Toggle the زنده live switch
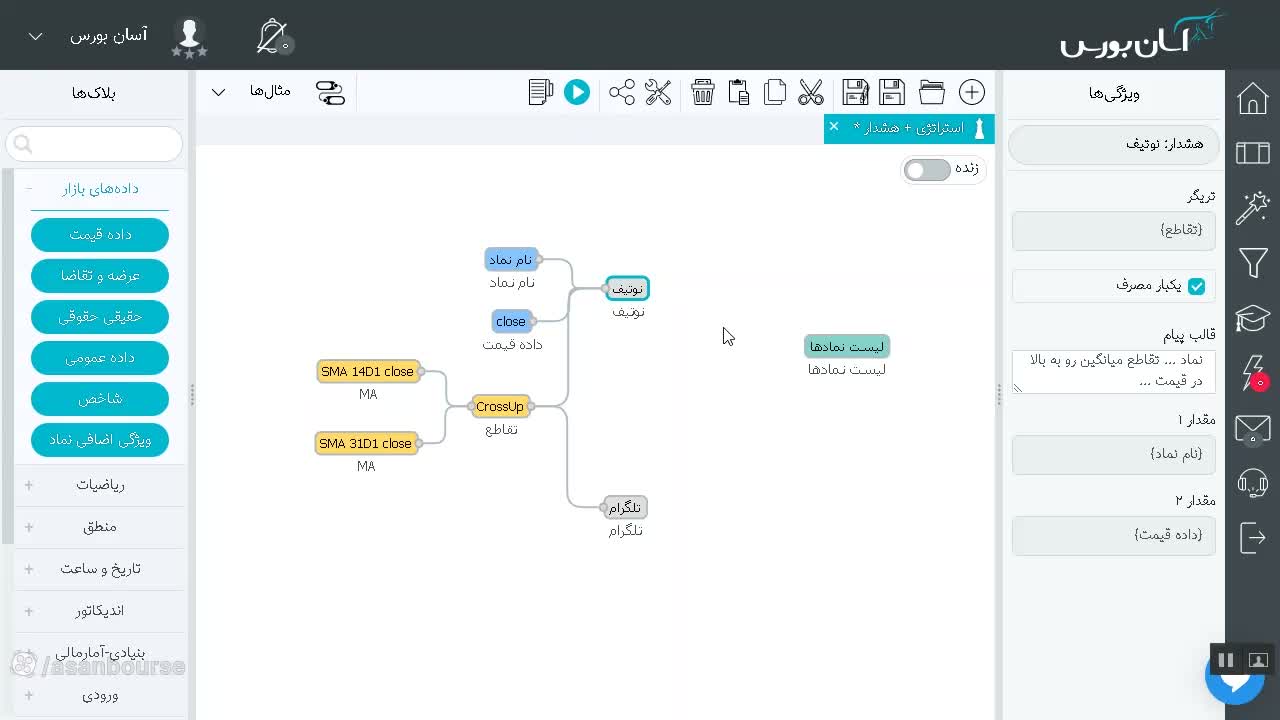Image resolution: width=1280 pixels, height=720 pixels. [x=927, y=170]
